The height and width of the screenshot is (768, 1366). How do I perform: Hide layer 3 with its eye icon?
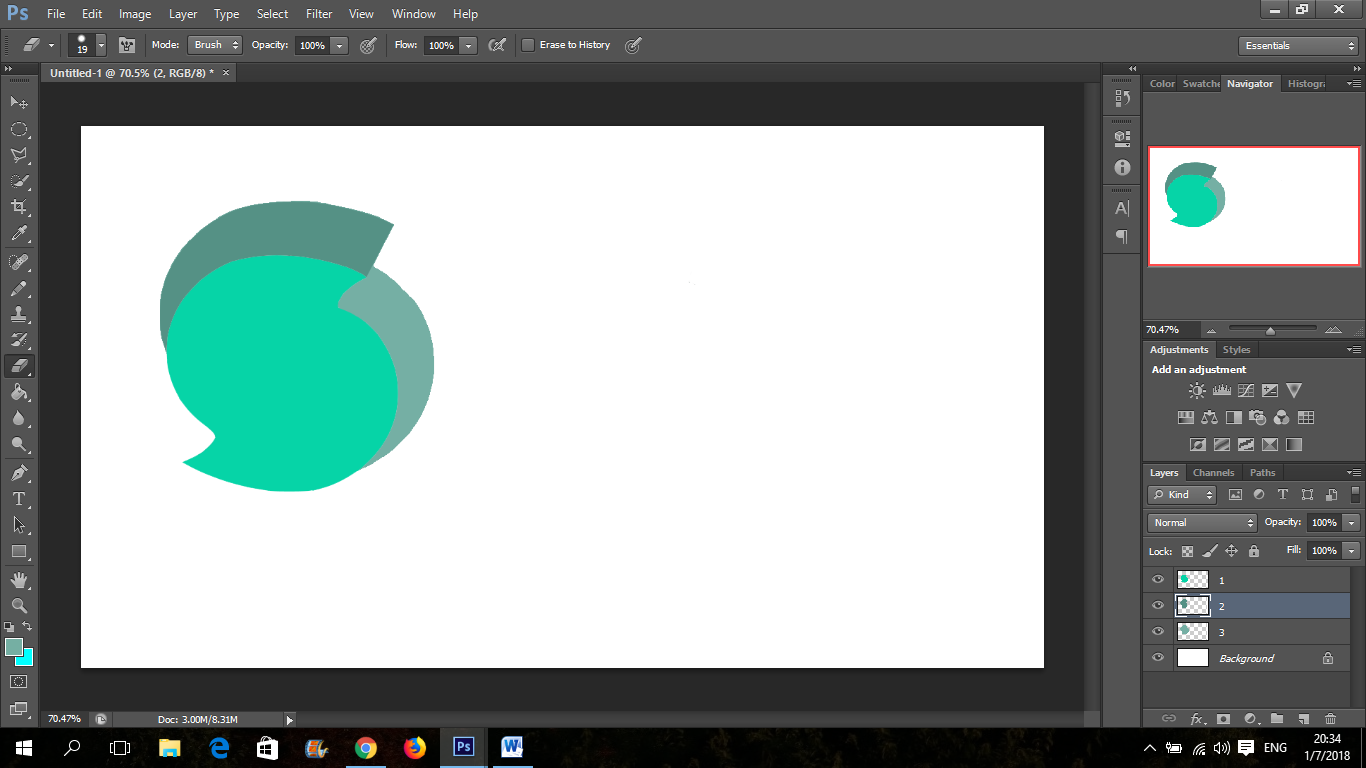1158,631
